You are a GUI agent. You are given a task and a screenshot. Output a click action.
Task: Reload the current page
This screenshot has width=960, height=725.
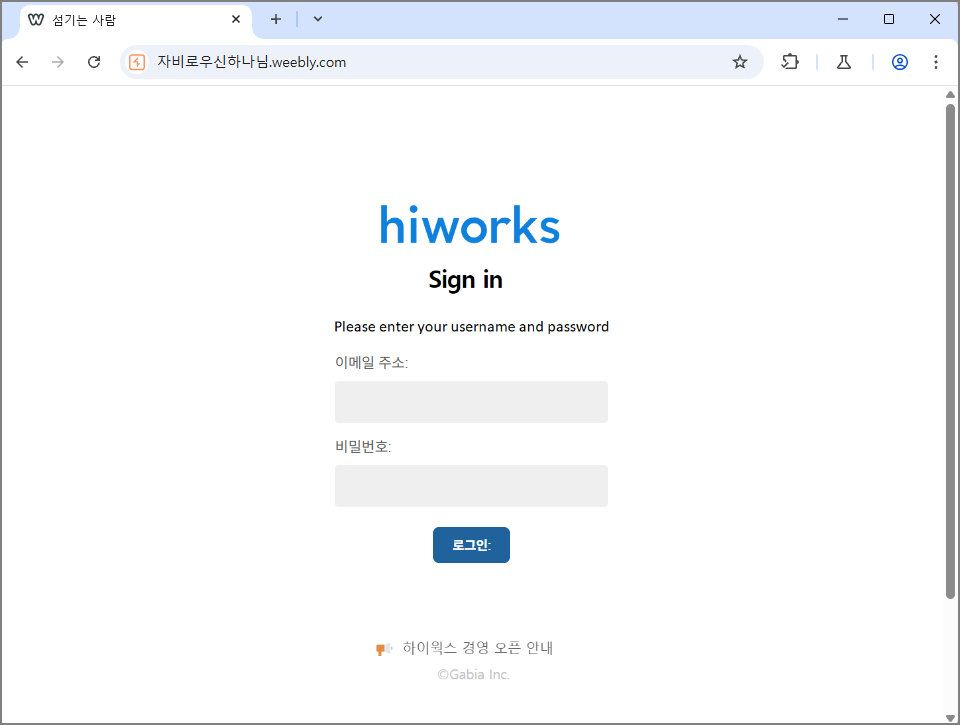[94, 62]
